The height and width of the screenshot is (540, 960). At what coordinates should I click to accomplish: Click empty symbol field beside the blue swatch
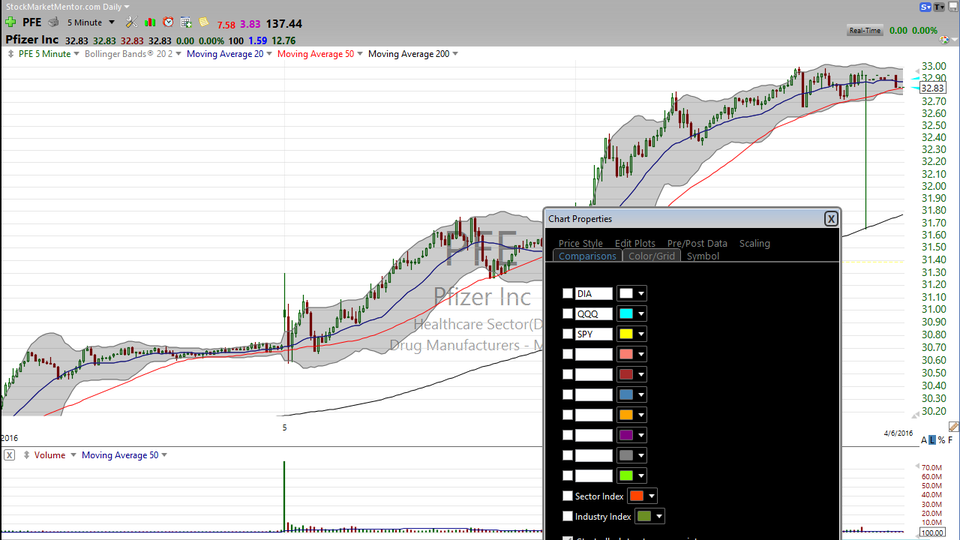(593, 395)
